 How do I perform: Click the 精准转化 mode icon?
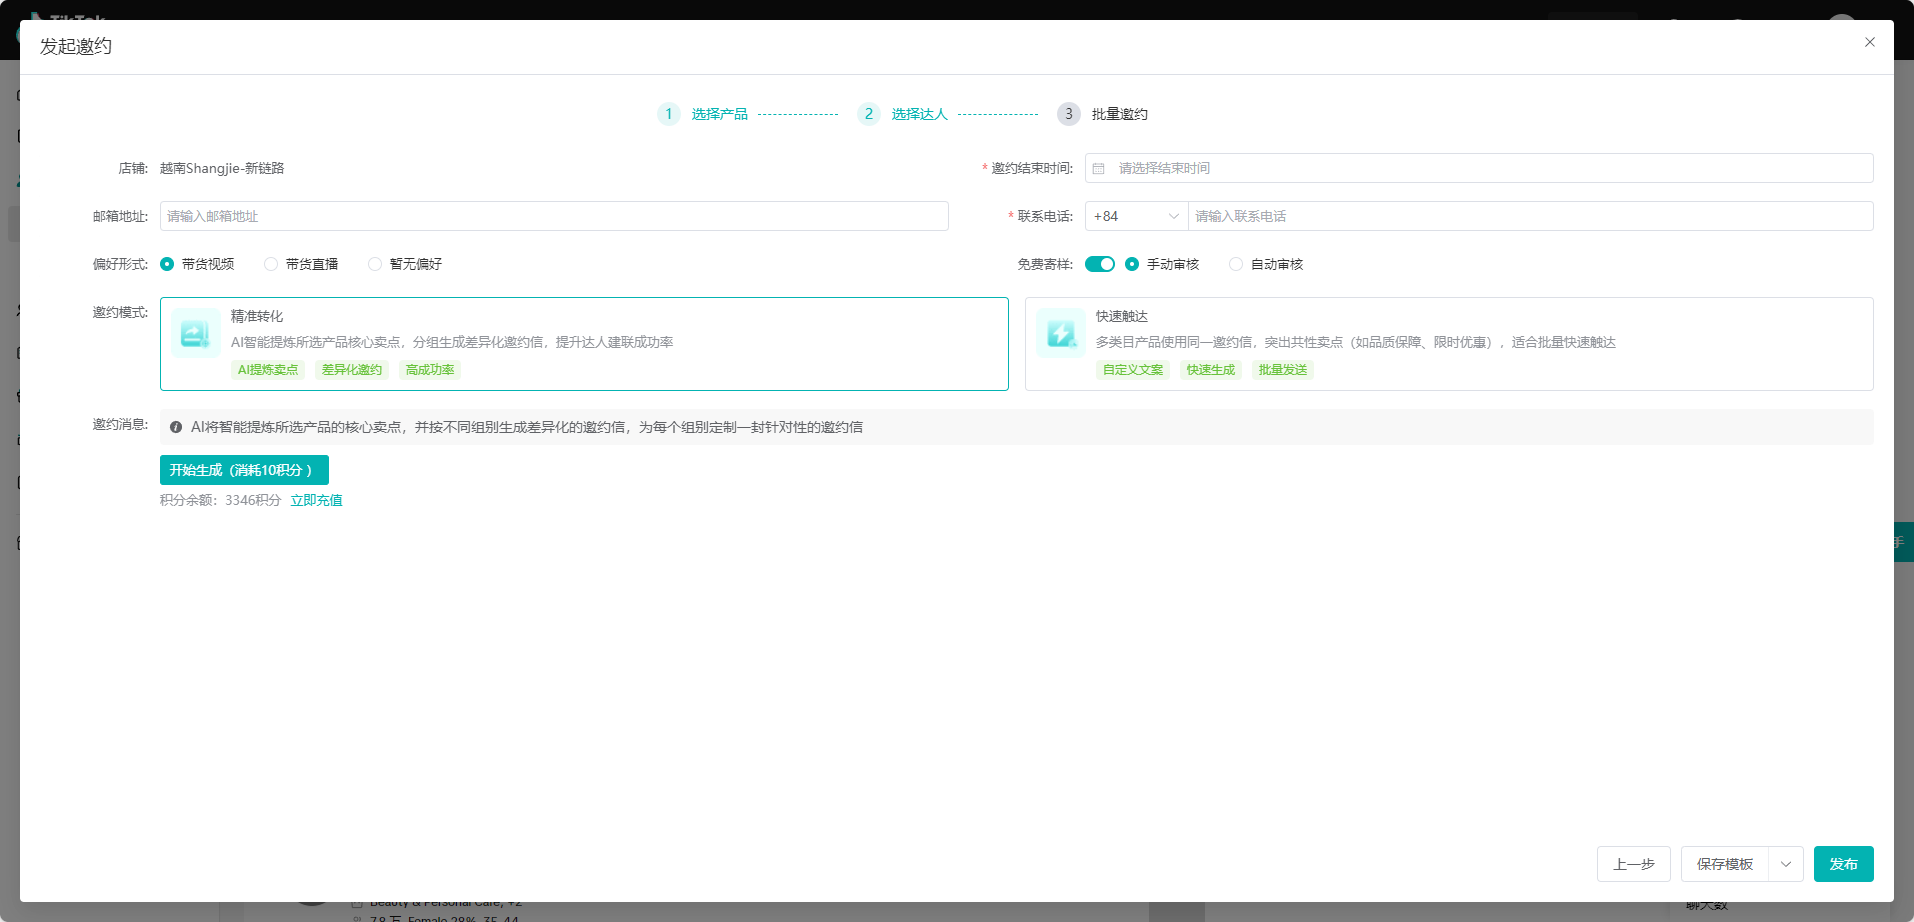195,333
